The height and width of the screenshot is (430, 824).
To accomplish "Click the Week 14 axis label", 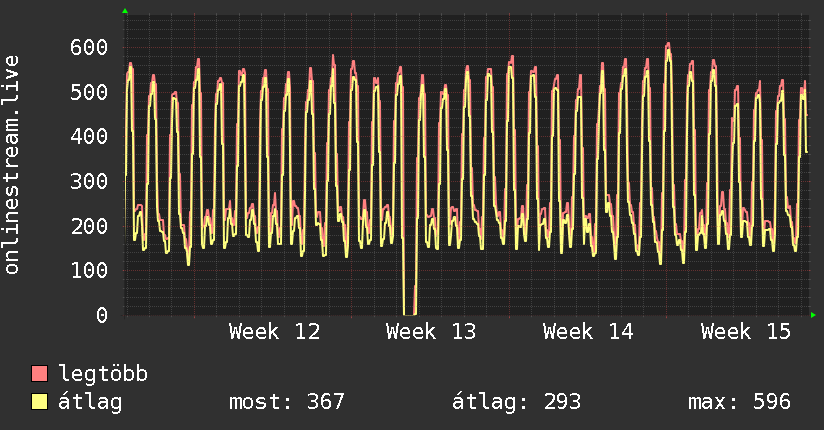I will click(588, 332).
